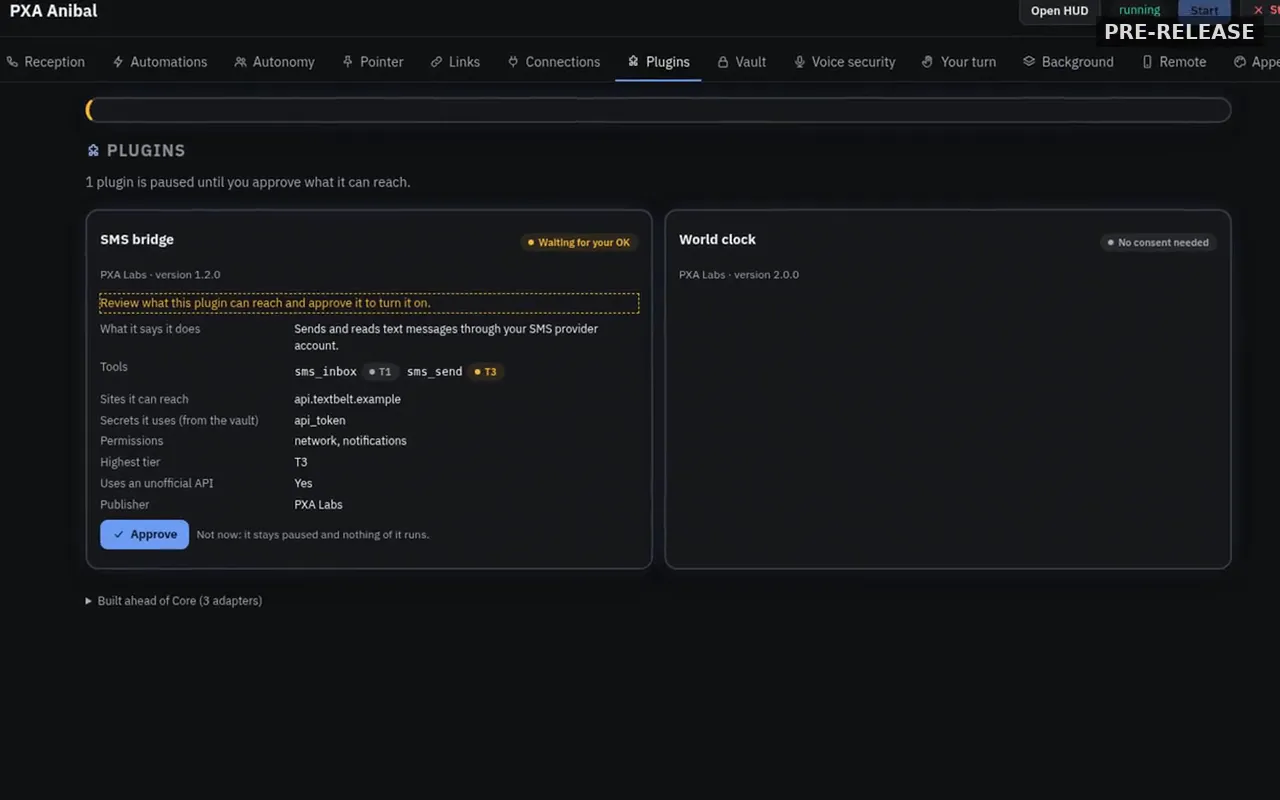Select the Plugins tab
This screenshot has height=800, width=1280.
(658, 62)
